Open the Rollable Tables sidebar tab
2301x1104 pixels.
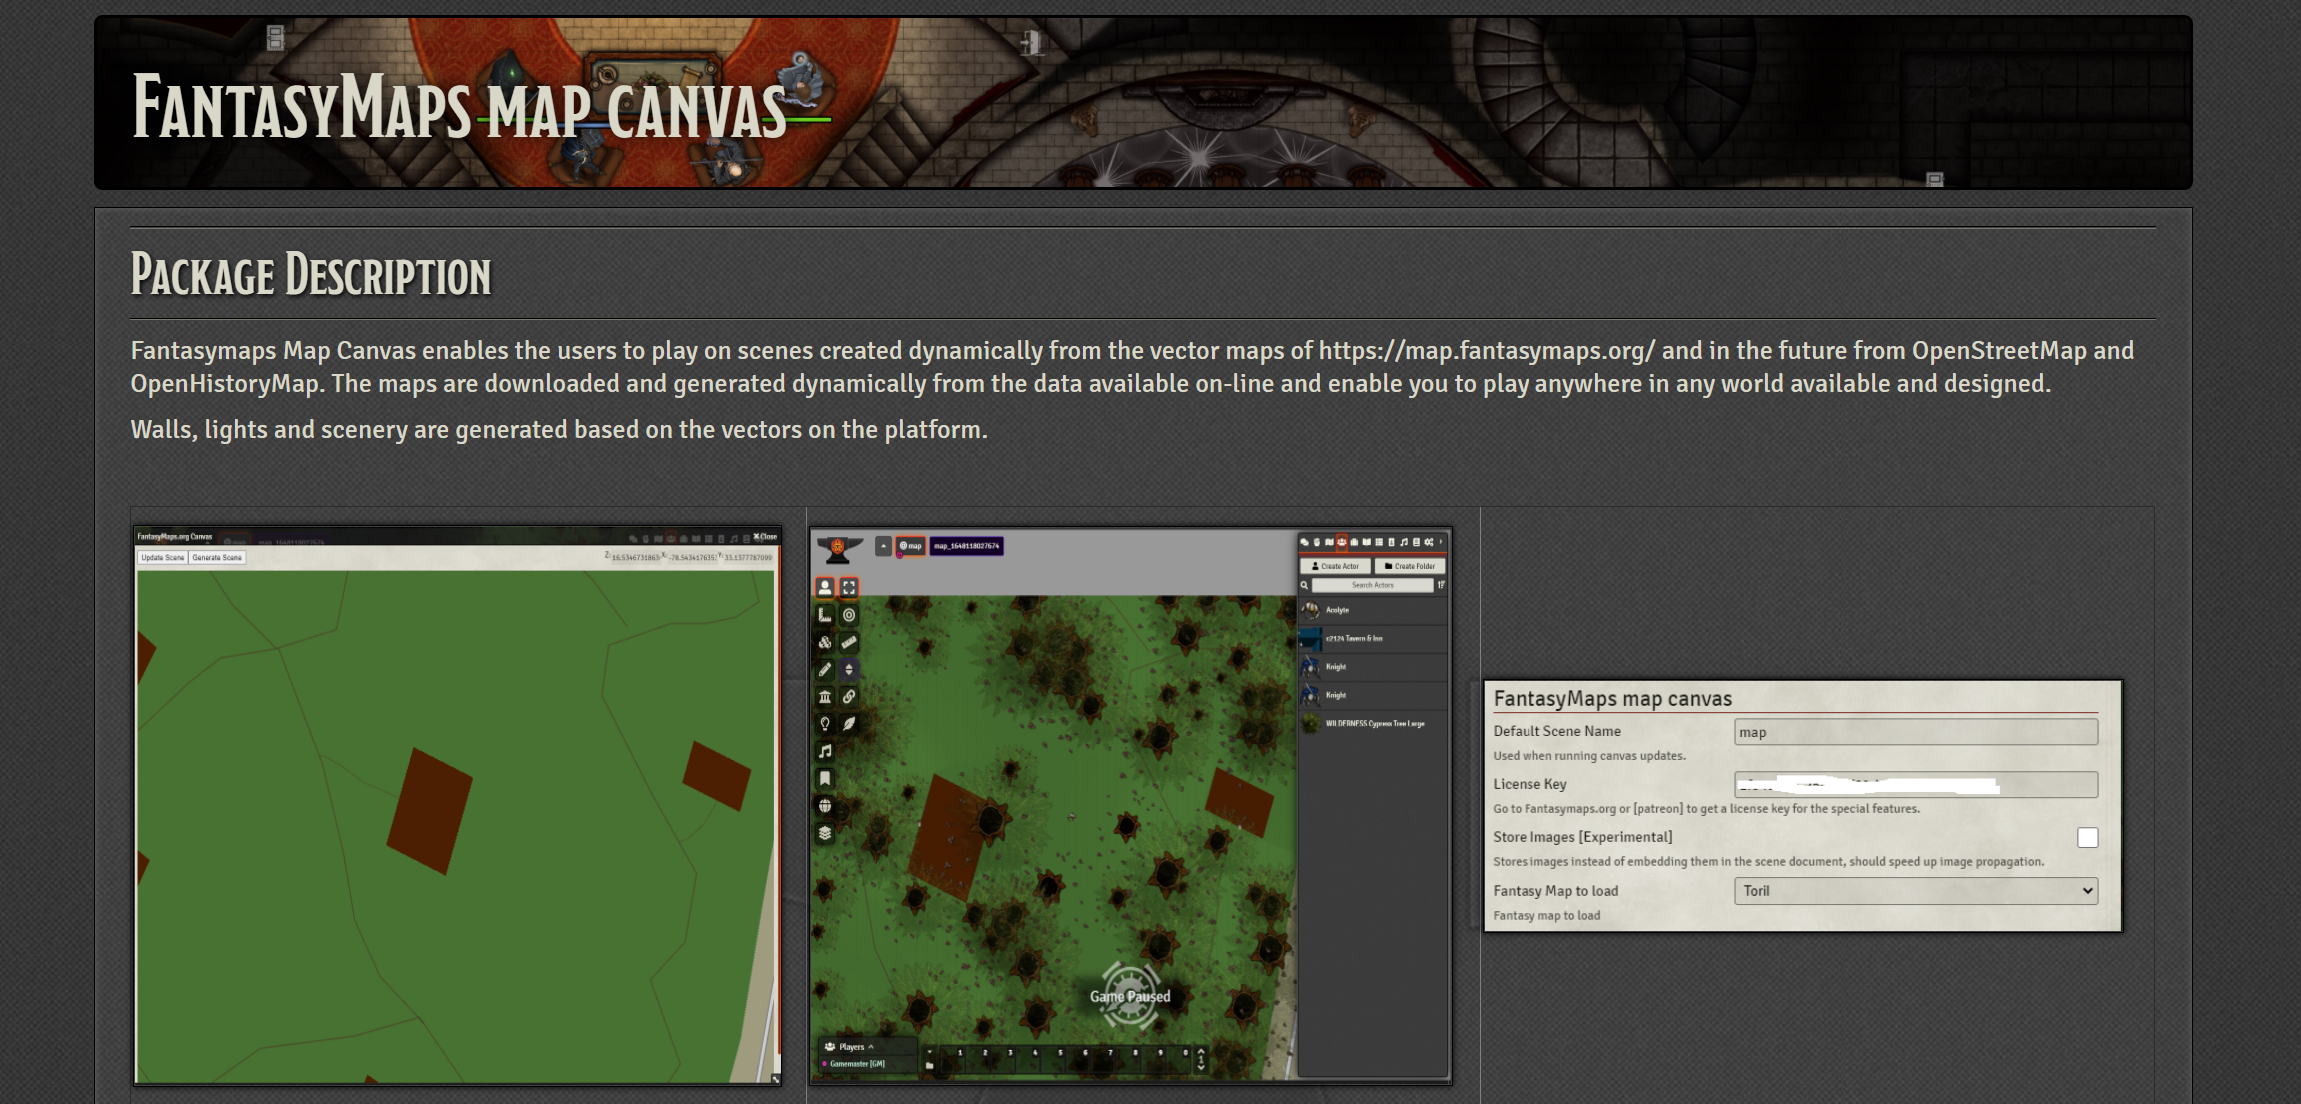[x=1379, y=542]
